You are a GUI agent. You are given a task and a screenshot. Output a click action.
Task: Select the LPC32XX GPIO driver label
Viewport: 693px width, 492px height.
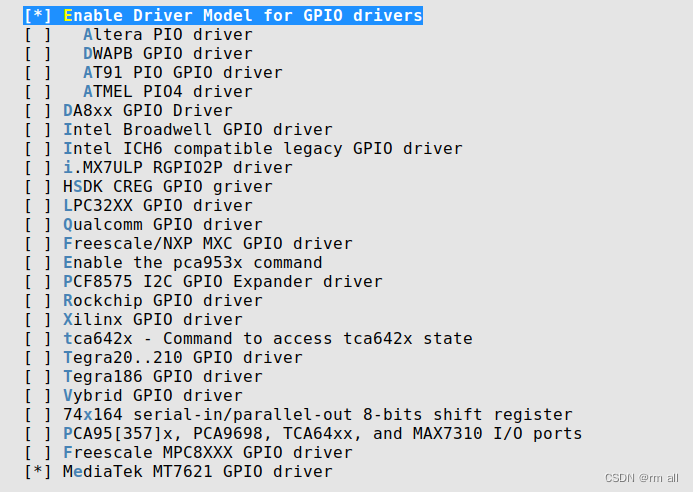click(x=158, y=206)
